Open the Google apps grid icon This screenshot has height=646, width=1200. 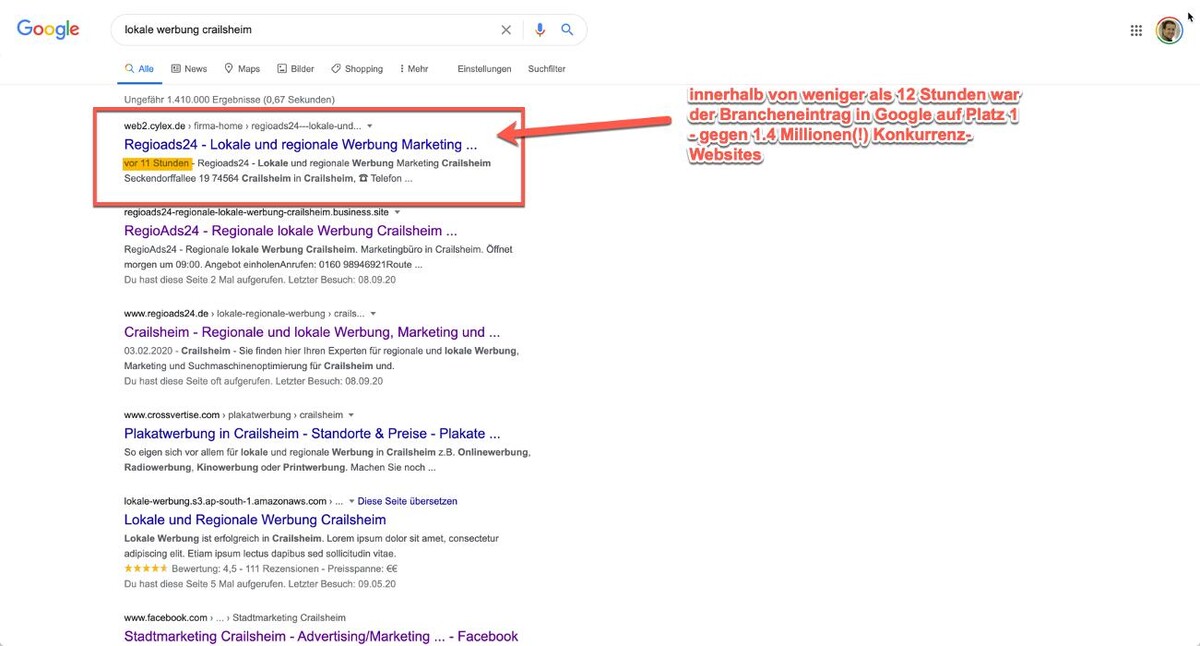click(1136, 30)
